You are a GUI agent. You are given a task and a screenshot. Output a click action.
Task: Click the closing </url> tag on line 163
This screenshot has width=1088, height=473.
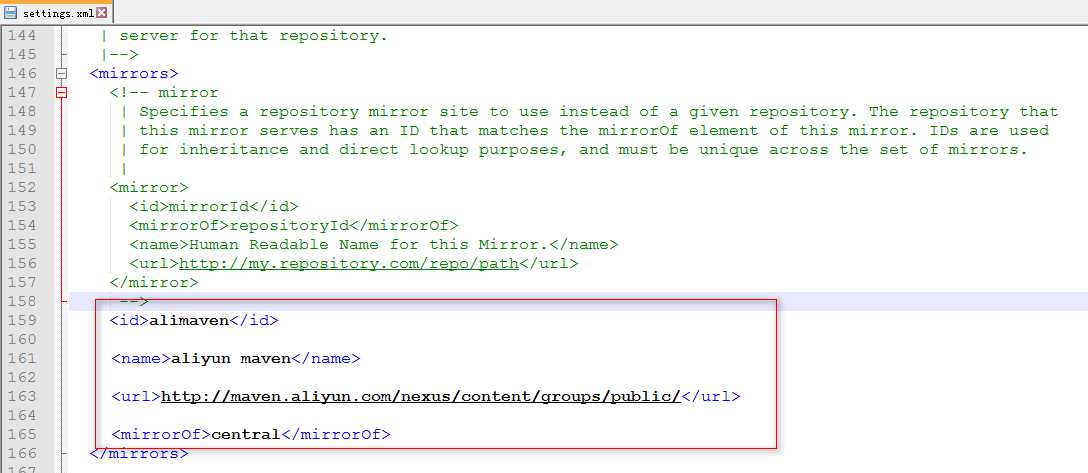coord(711,397)
